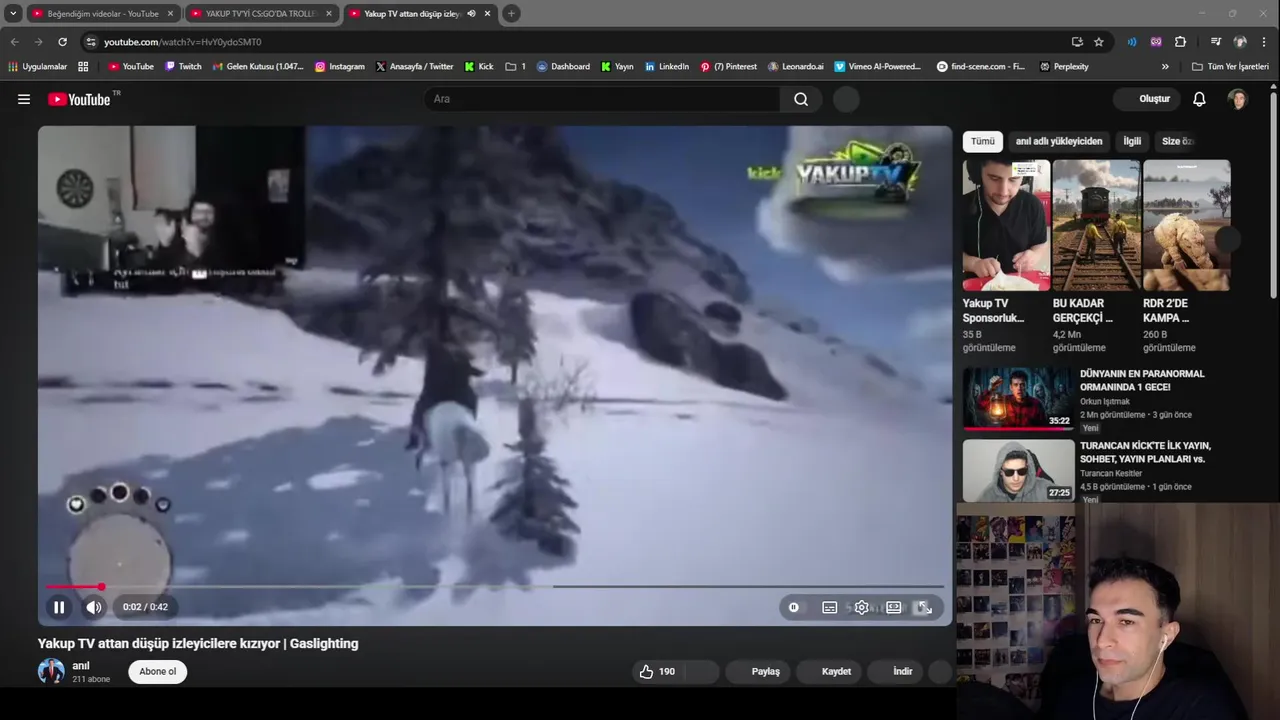Open the LinkedIn bookmark
Screen dimensions: 1280x720
tap(666, 67)
